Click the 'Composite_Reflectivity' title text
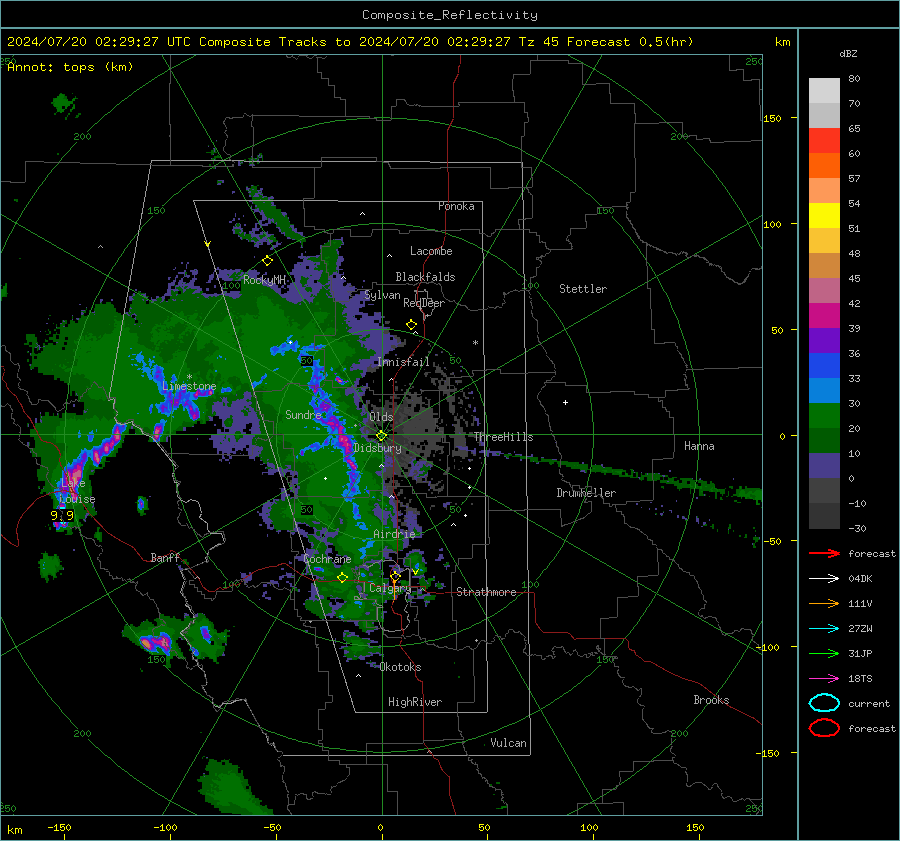 tap(450, 15)
